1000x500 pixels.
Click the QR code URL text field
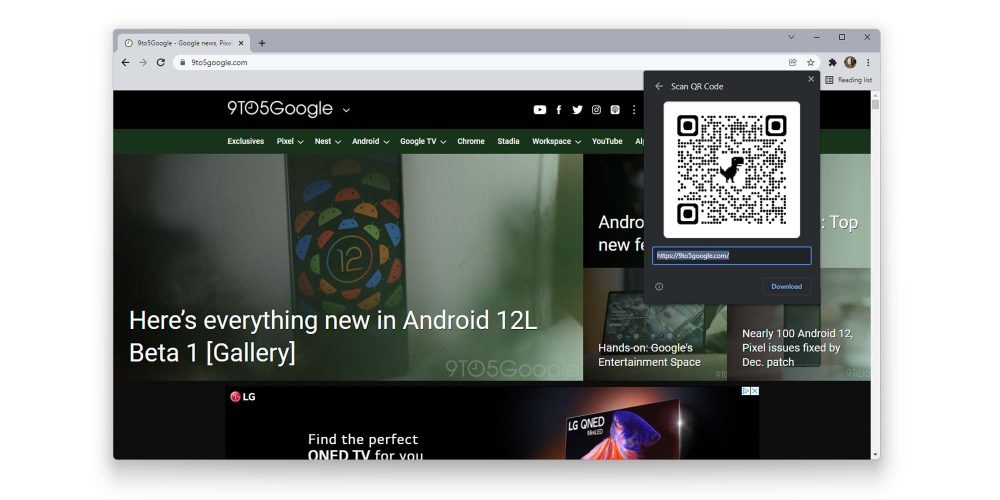pyautogui.click(x=731, y=256)
